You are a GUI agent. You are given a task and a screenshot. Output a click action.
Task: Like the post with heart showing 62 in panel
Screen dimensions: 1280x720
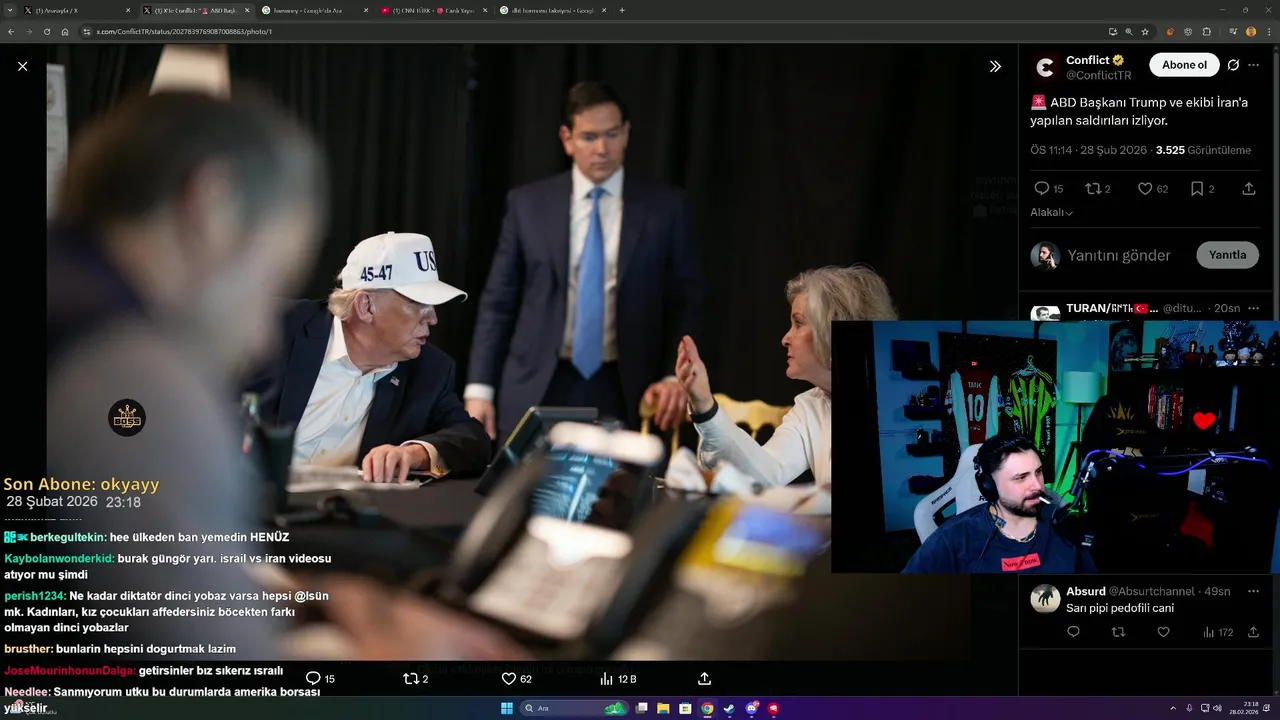(x=1145, y=188)
